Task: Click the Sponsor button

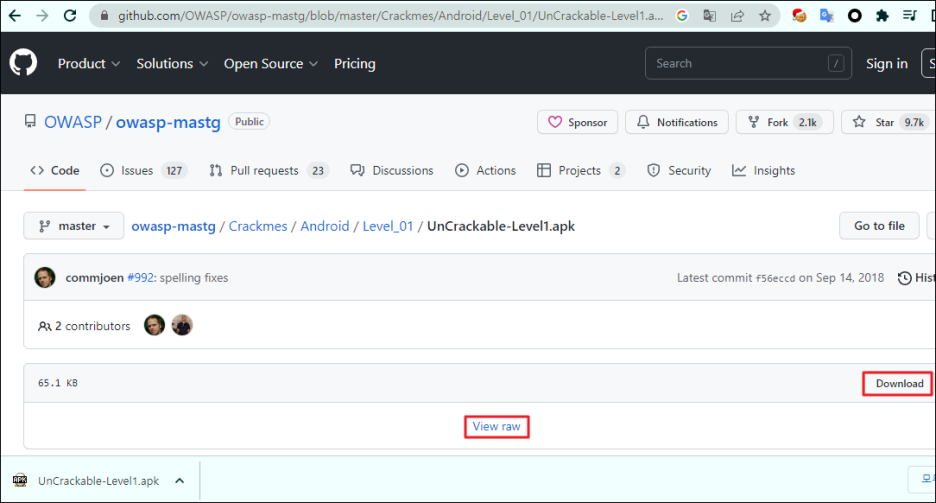Action: (577, 122)
